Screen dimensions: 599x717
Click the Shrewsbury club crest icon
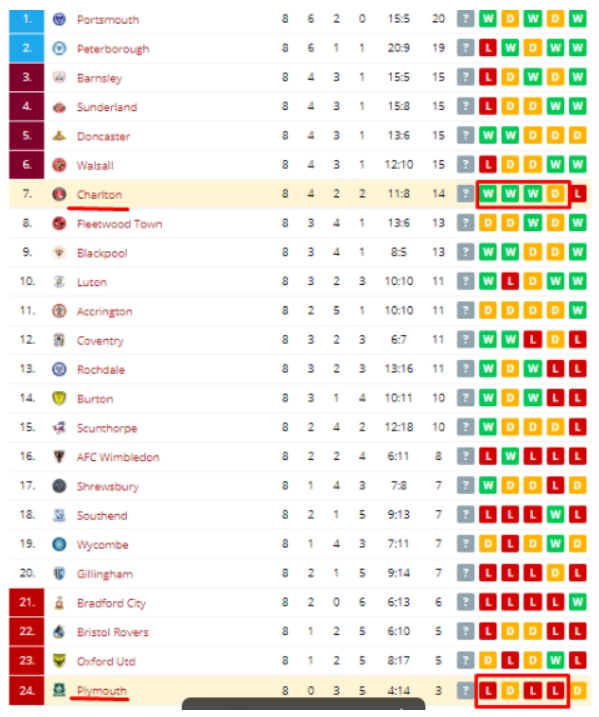59,486
